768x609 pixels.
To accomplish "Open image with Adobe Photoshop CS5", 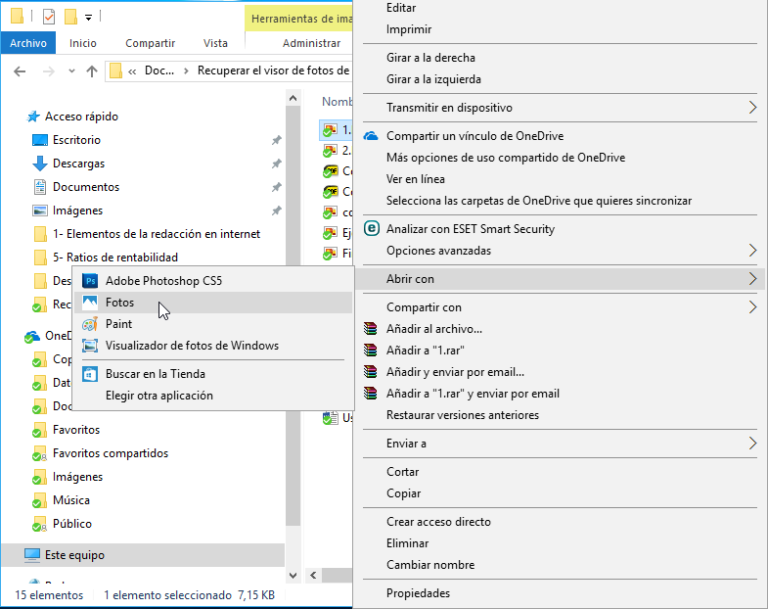I will (213, 281).
